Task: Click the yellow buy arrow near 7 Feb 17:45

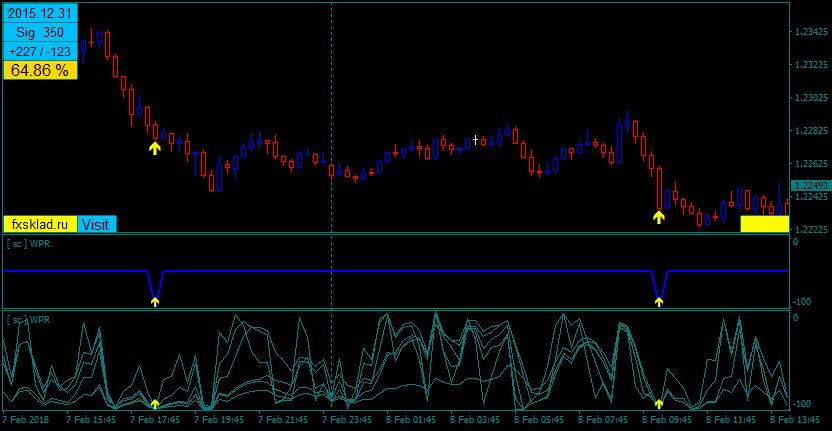Action: 154,148
